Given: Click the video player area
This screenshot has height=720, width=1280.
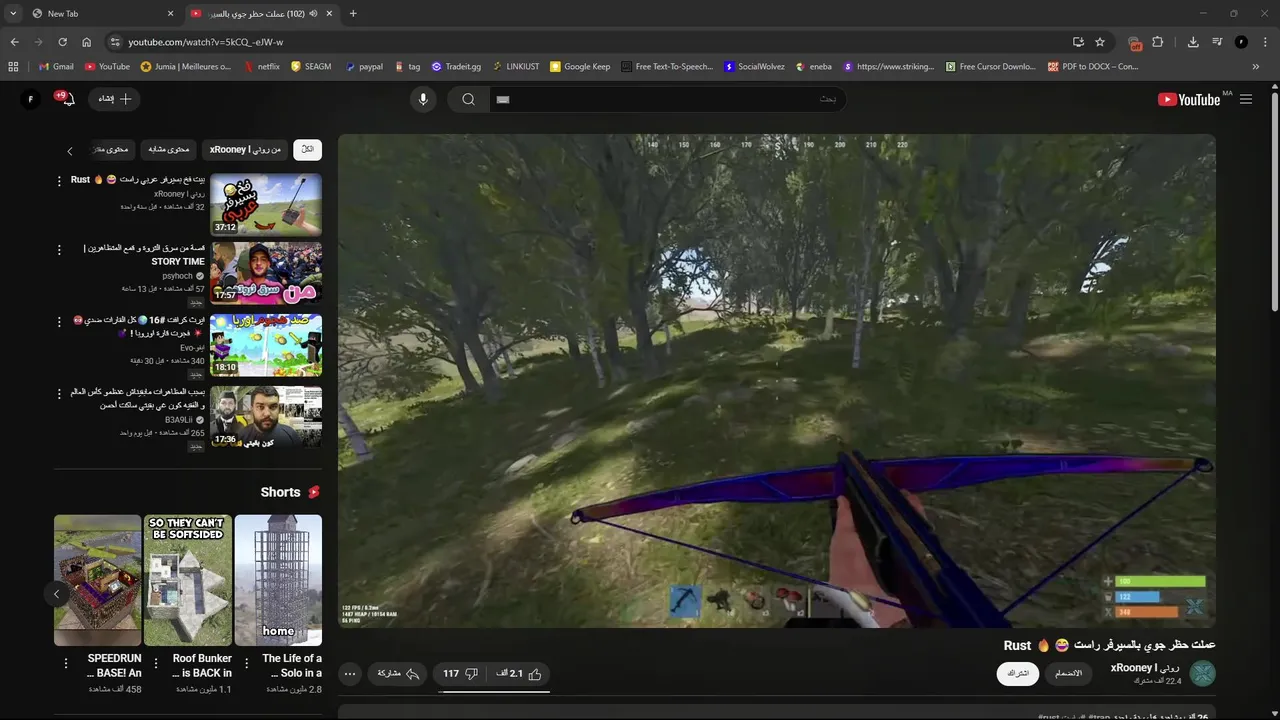Looking at the screenshot, I should 777,381.
